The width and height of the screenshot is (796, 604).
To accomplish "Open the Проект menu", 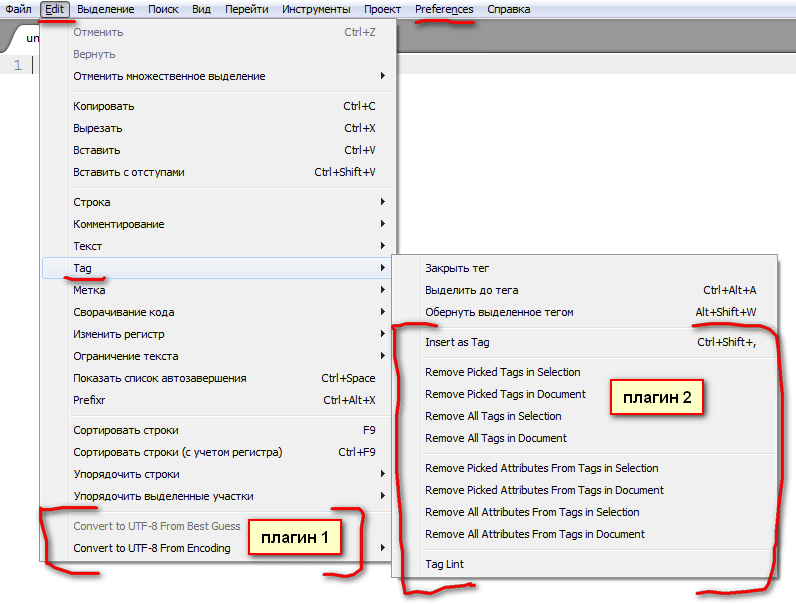I will (382, 9).
